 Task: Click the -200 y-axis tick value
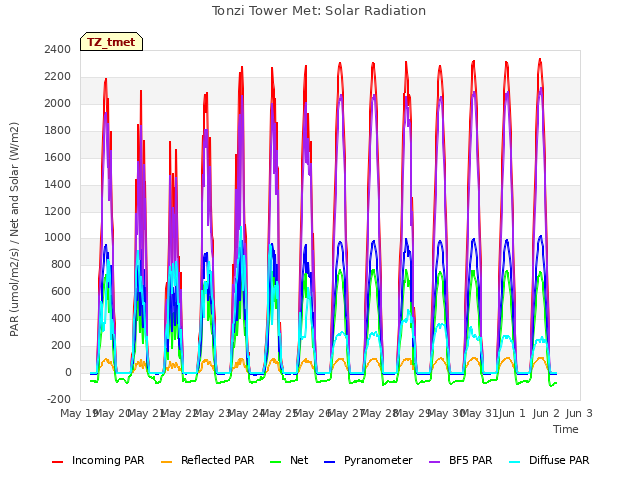59,399
